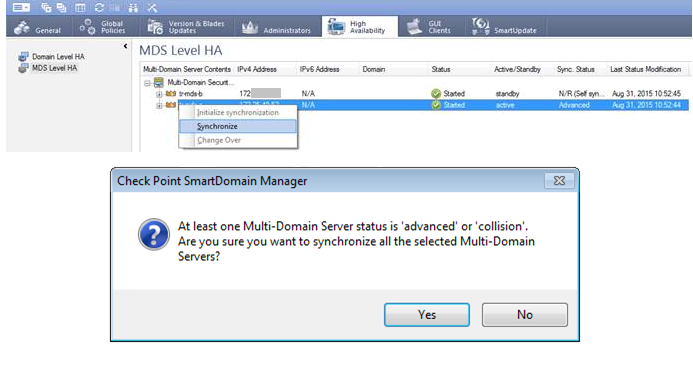The width and height of the screenshot is (693, 367).
Task: Click the crossed tools settings icon
Action: [152, 8]
